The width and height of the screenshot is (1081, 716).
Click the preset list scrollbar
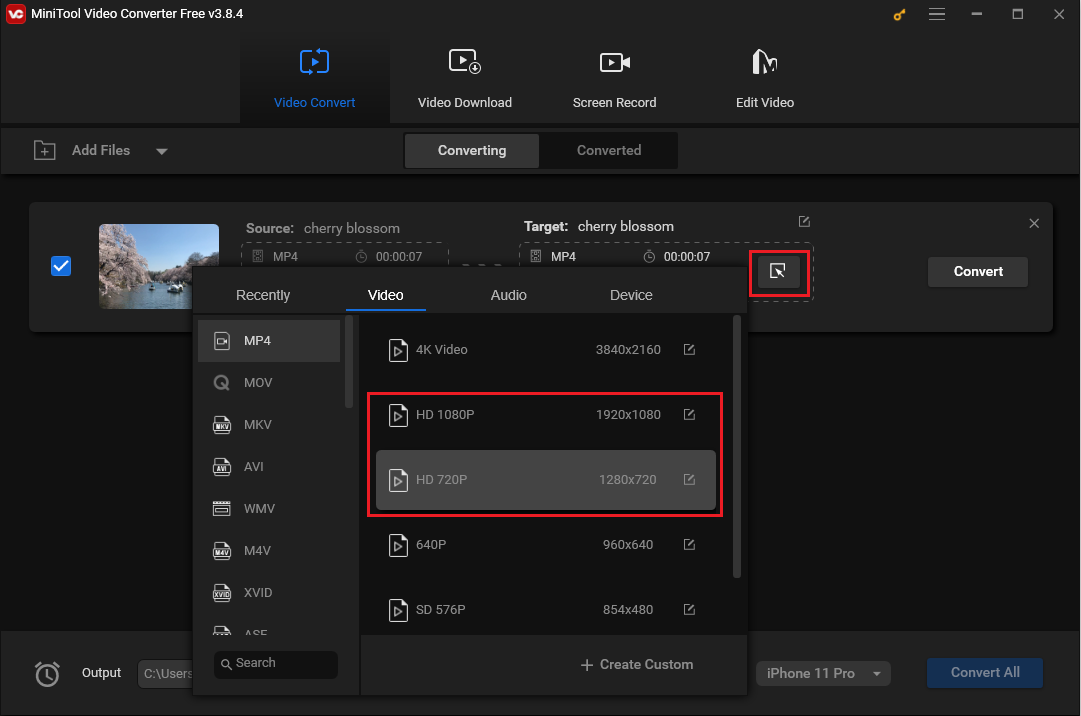pos(736,447)
